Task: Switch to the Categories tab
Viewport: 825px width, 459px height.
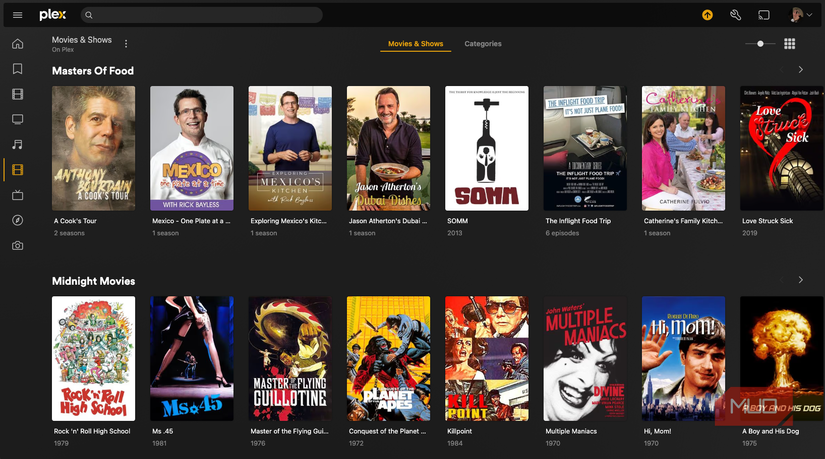Action: tap(482, 44)
